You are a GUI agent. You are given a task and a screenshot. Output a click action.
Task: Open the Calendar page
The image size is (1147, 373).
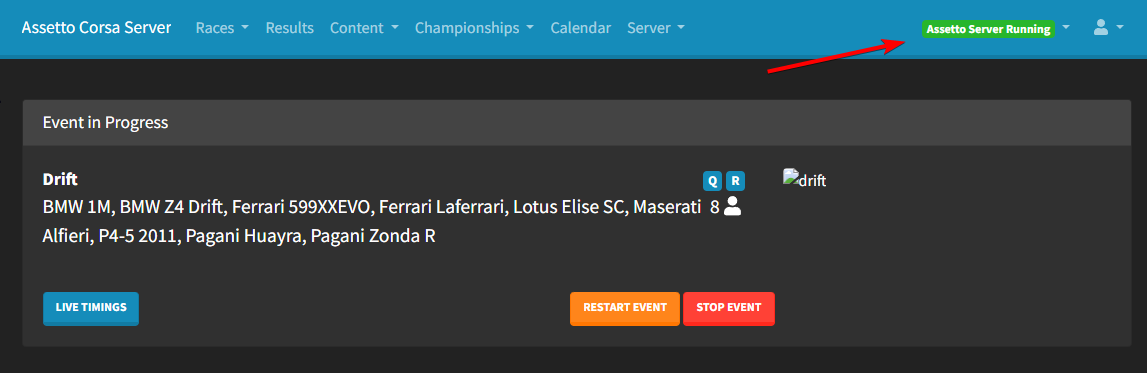[581, 28]
